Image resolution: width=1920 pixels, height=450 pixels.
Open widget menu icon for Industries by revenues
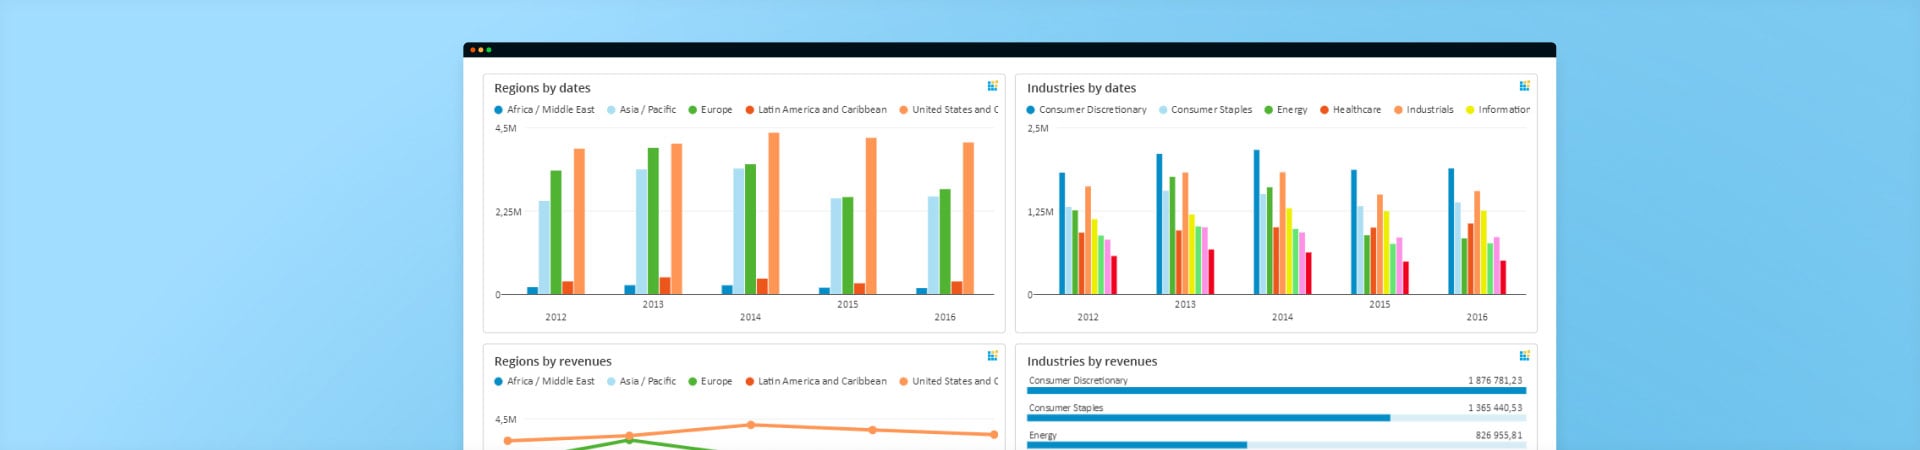(x=1524, y=356)
